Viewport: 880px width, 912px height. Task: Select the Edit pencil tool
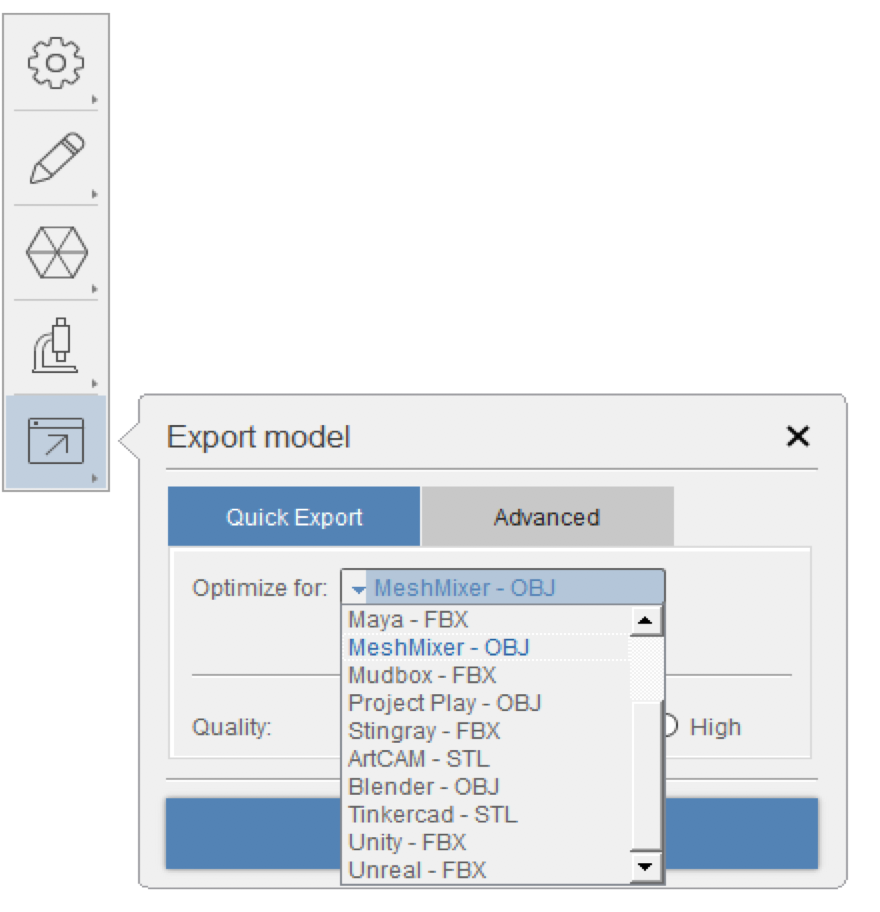tap(57, 155)
